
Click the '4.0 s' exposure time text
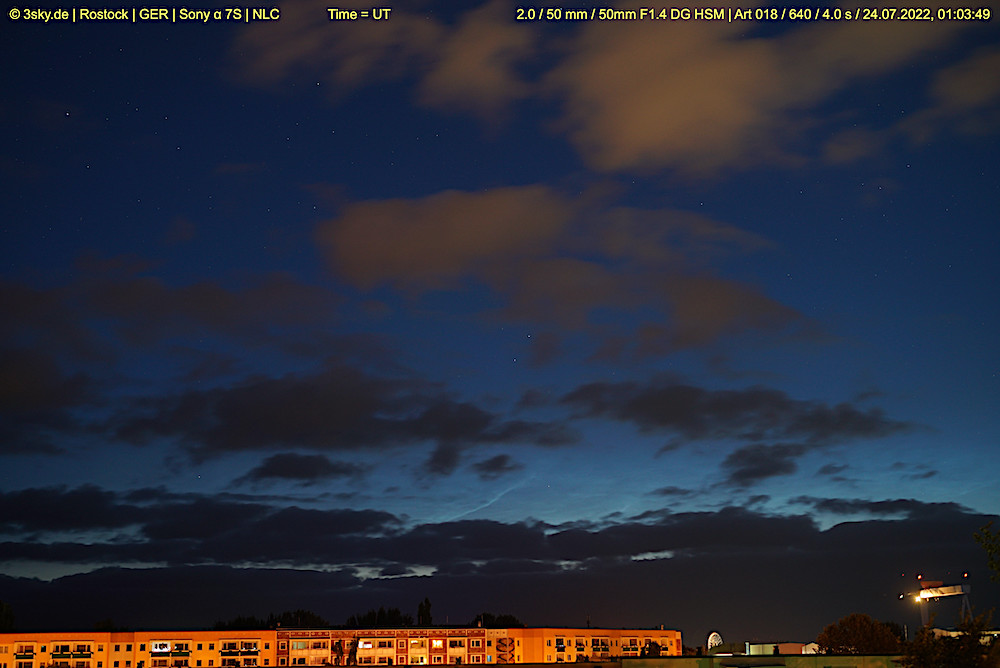837,14
